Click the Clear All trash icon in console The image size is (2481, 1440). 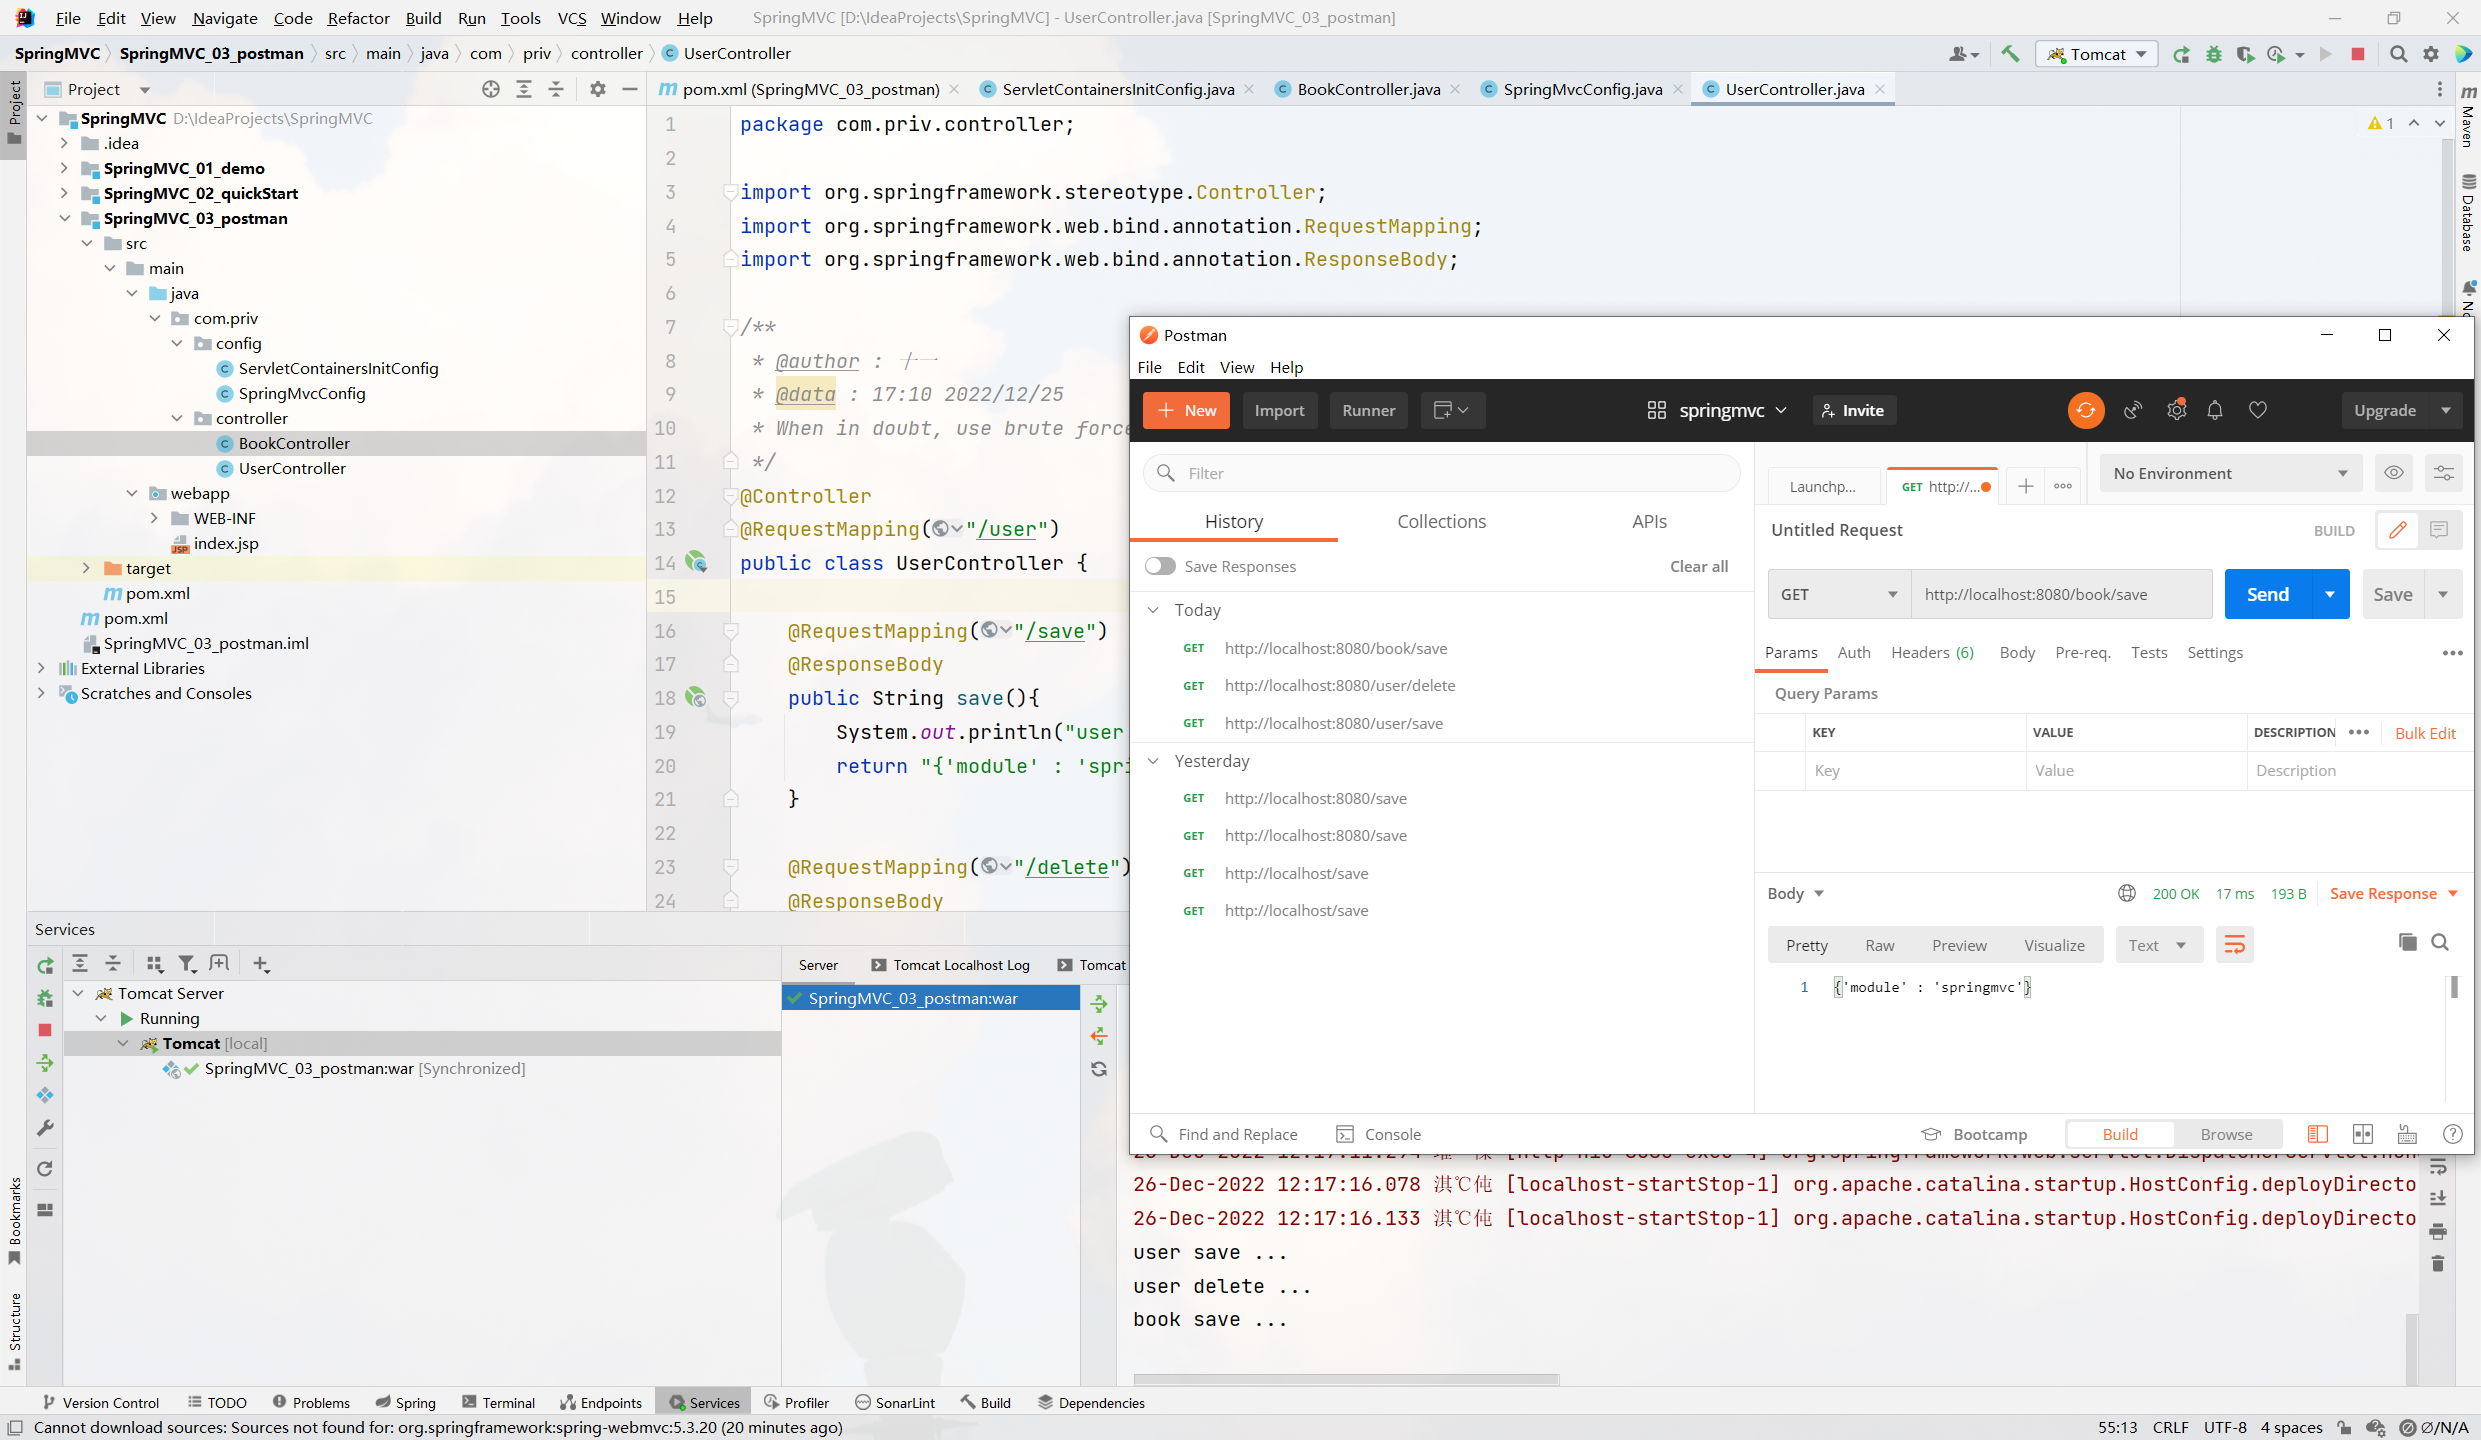(2438, 1263)
